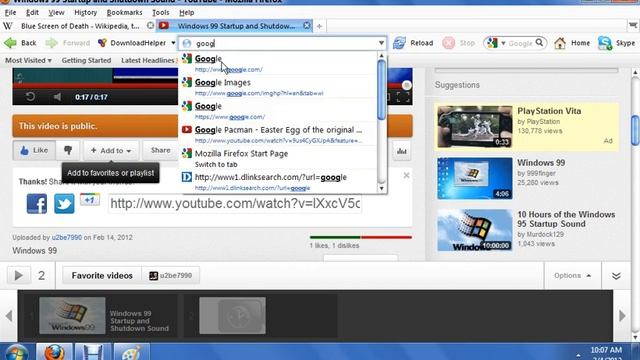This screenshot has height=360, width=640.
Task: Expand the Most Visited bookmarks dropdown
Action: coord(28,60)
